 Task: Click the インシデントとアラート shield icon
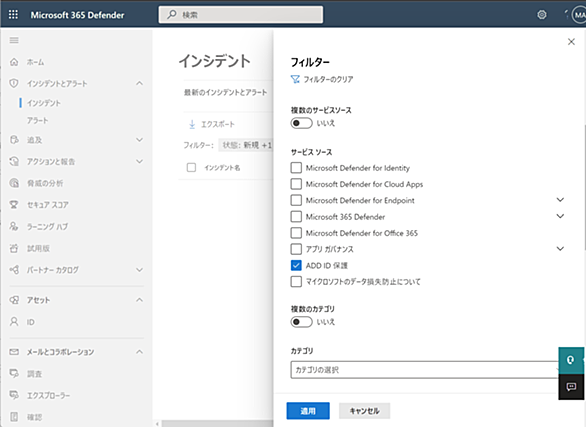pyautogui.click(x=14, y=83)
